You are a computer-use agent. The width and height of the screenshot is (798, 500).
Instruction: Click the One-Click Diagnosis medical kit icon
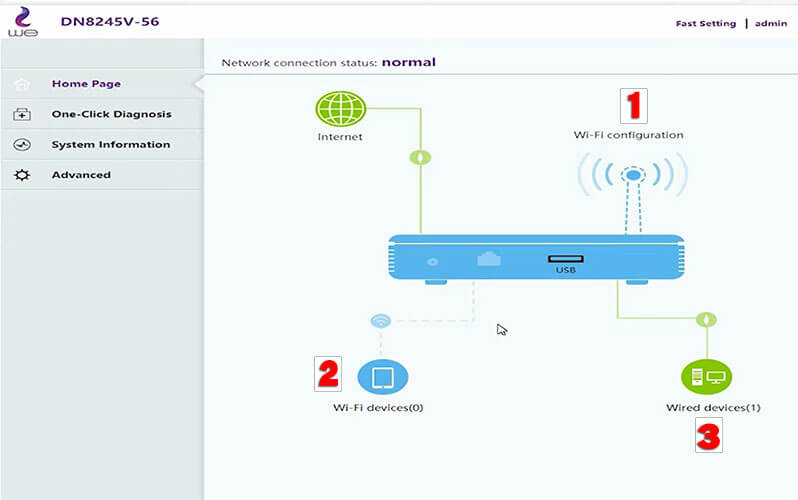point(22,114)
